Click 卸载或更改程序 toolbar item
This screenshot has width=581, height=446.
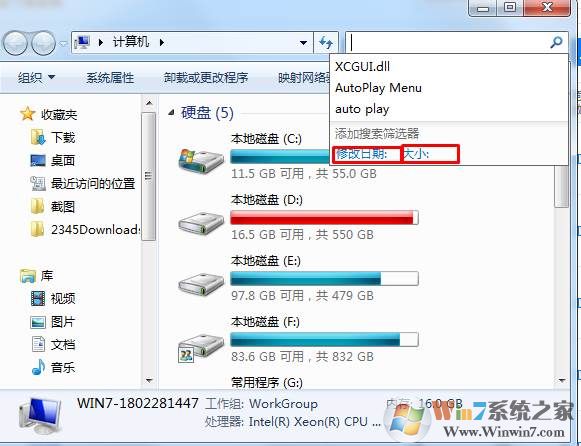[206, 77]
